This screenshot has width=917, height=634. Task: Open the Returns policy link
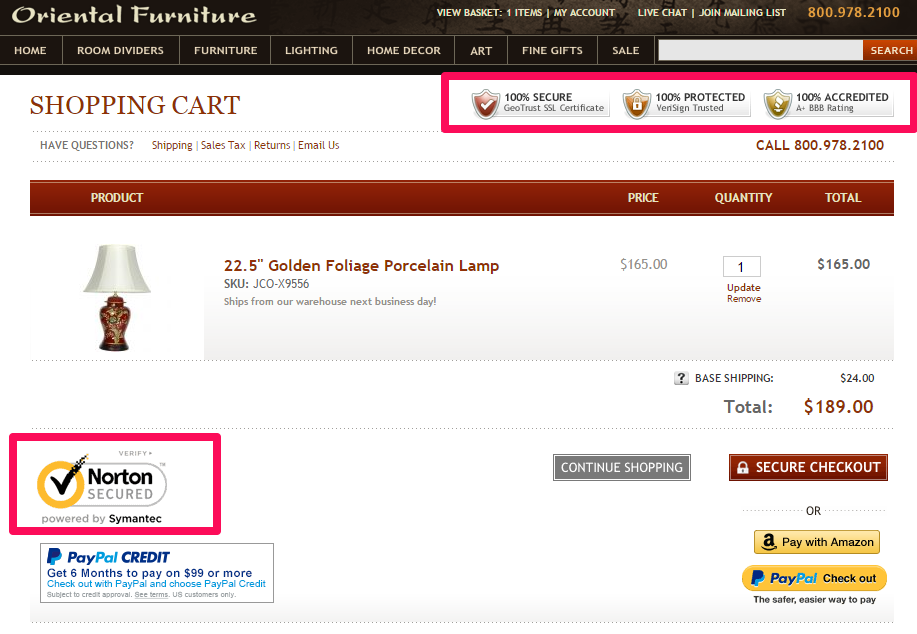tap(272, 145)
